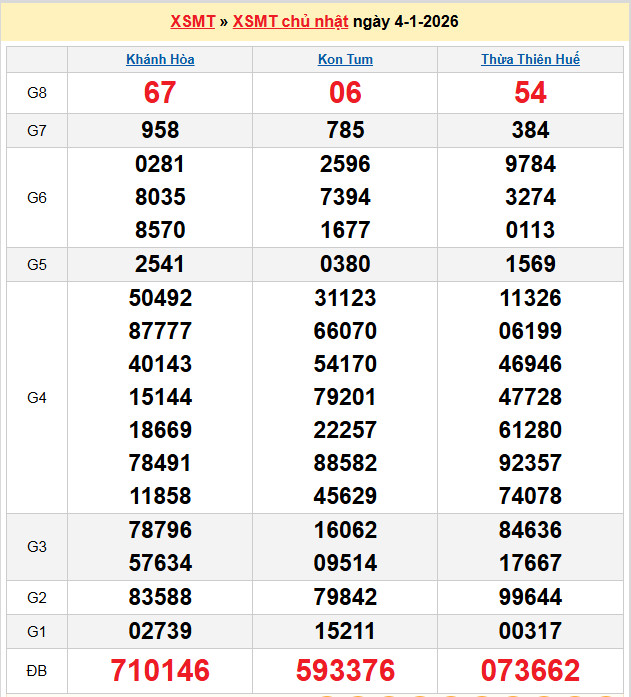Click the Kon Tum special prize 593376
The image size is (631, 697).
(x=345, y=670)
